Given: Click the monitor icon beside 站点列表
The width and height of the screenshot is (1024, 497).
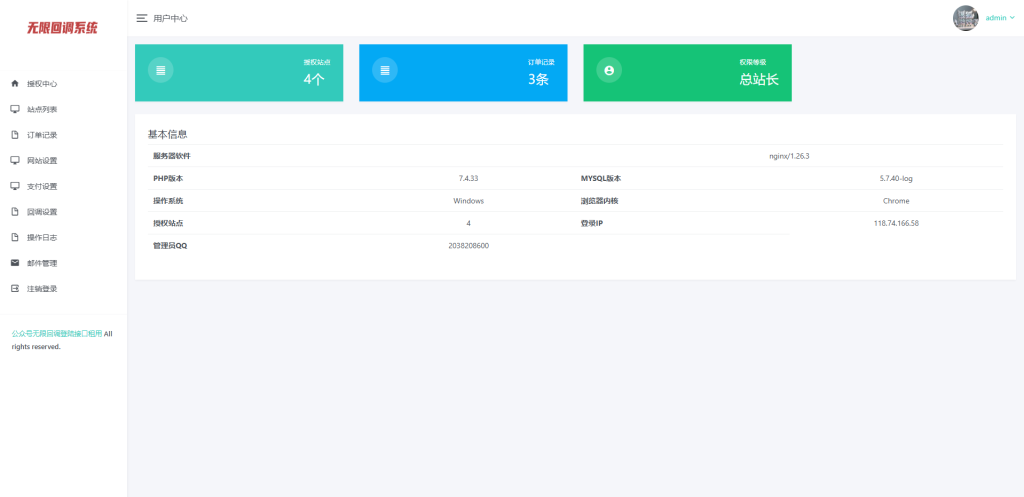Looking at the screenshot, I should tap(15, 109).
